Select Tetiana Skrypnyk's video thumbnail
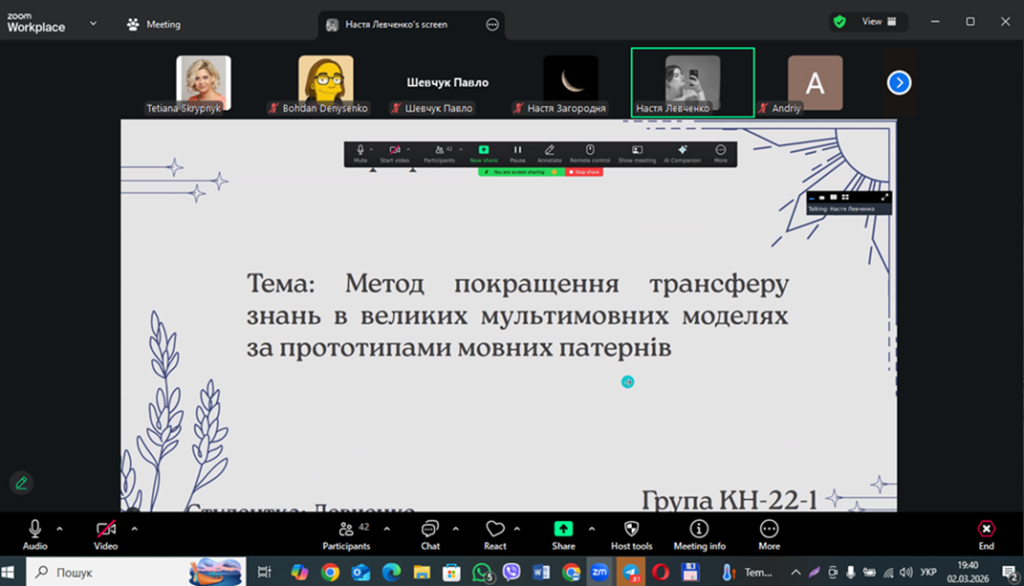The width and height of the screenshot is (1024, 586). pos(203,83)
